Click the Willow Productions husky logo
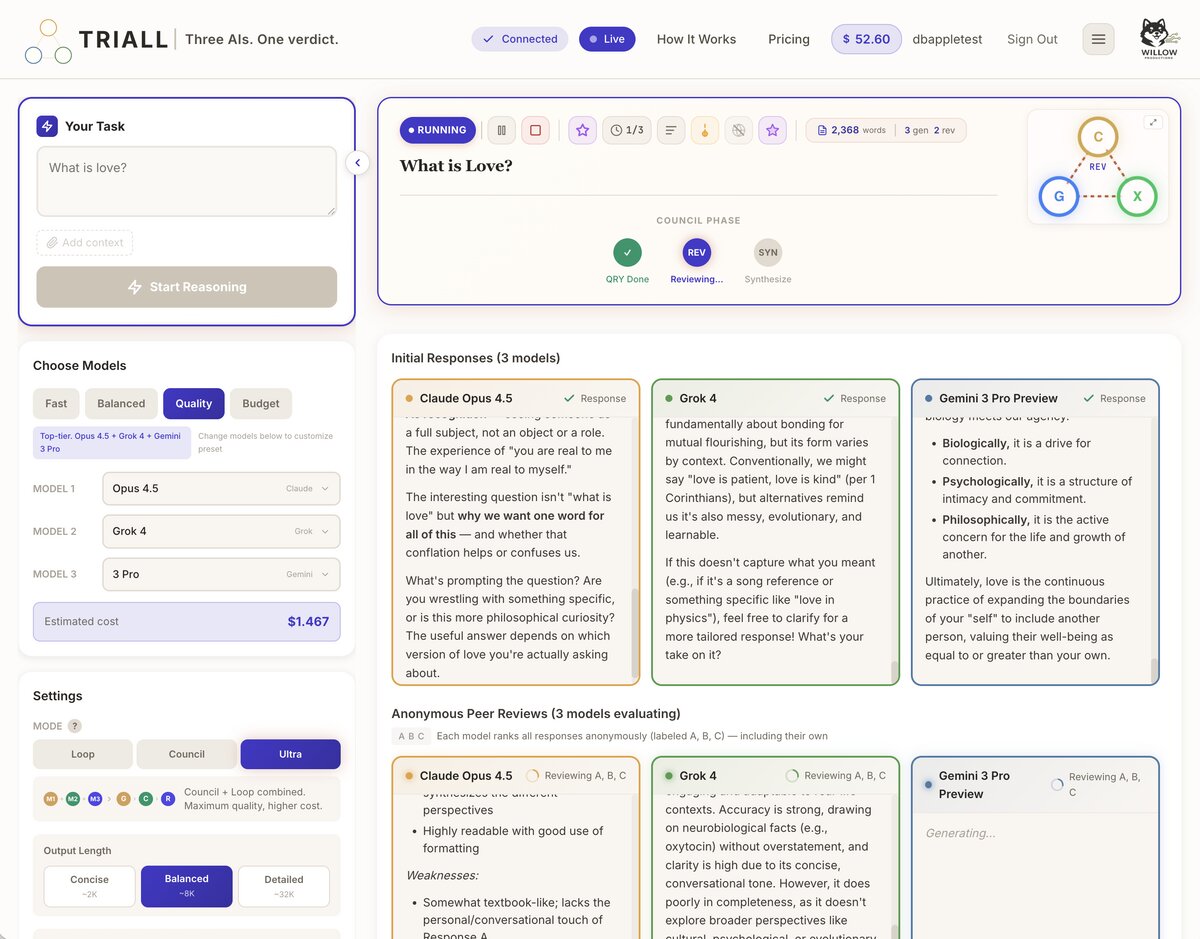The image size is (1200, 939). (1159, 39)
